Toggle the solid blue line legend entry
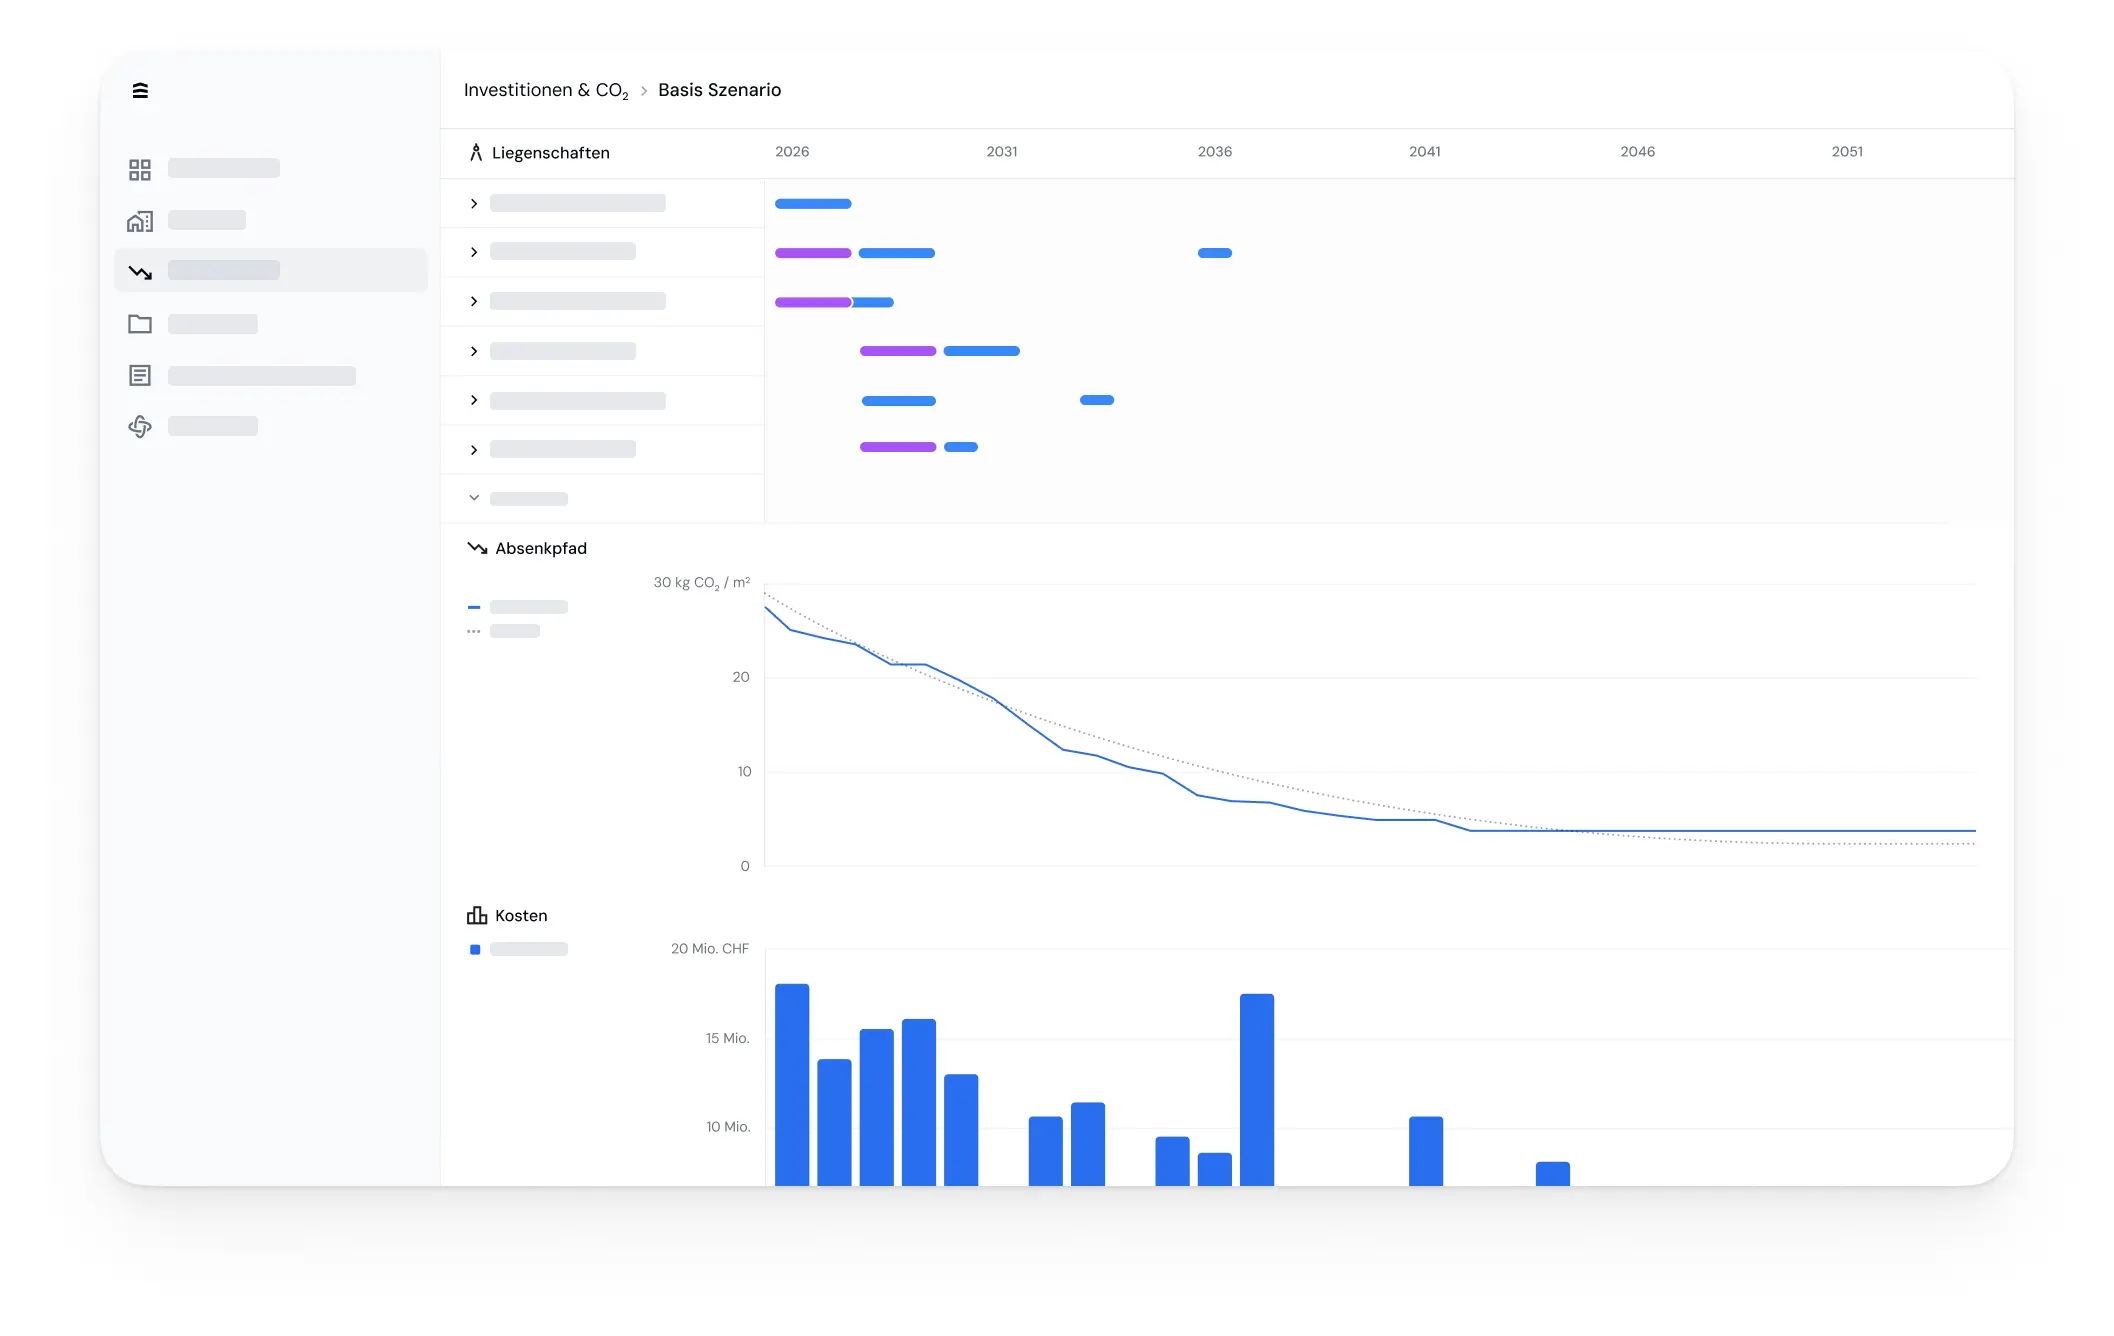 tap(517, 607)
